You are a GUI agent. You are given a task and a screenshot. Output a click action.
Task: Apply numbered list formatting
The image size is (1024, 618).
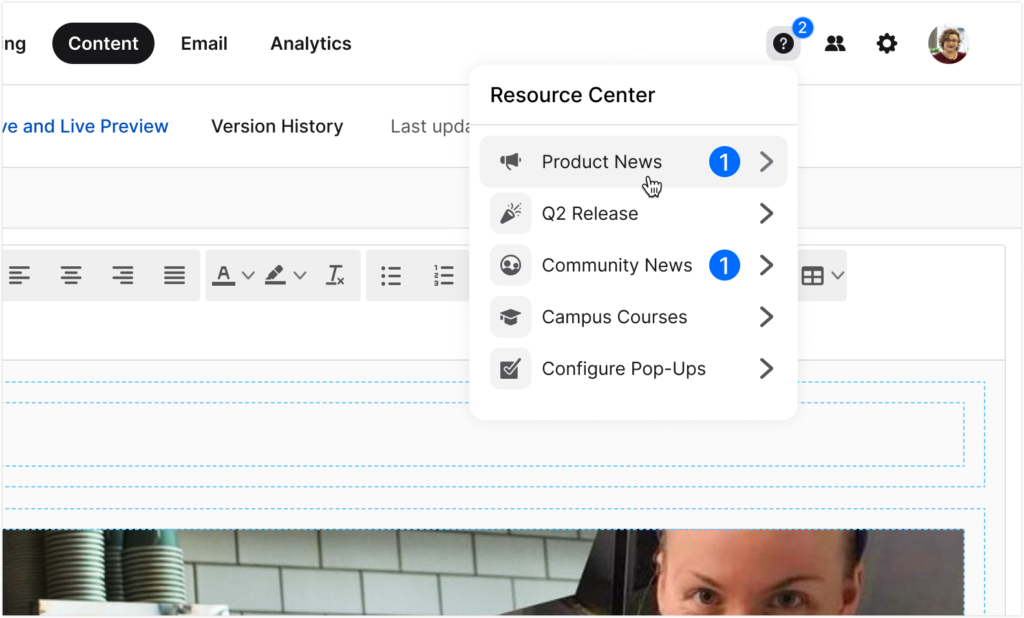pyautogui.click(x=444, y=275)
